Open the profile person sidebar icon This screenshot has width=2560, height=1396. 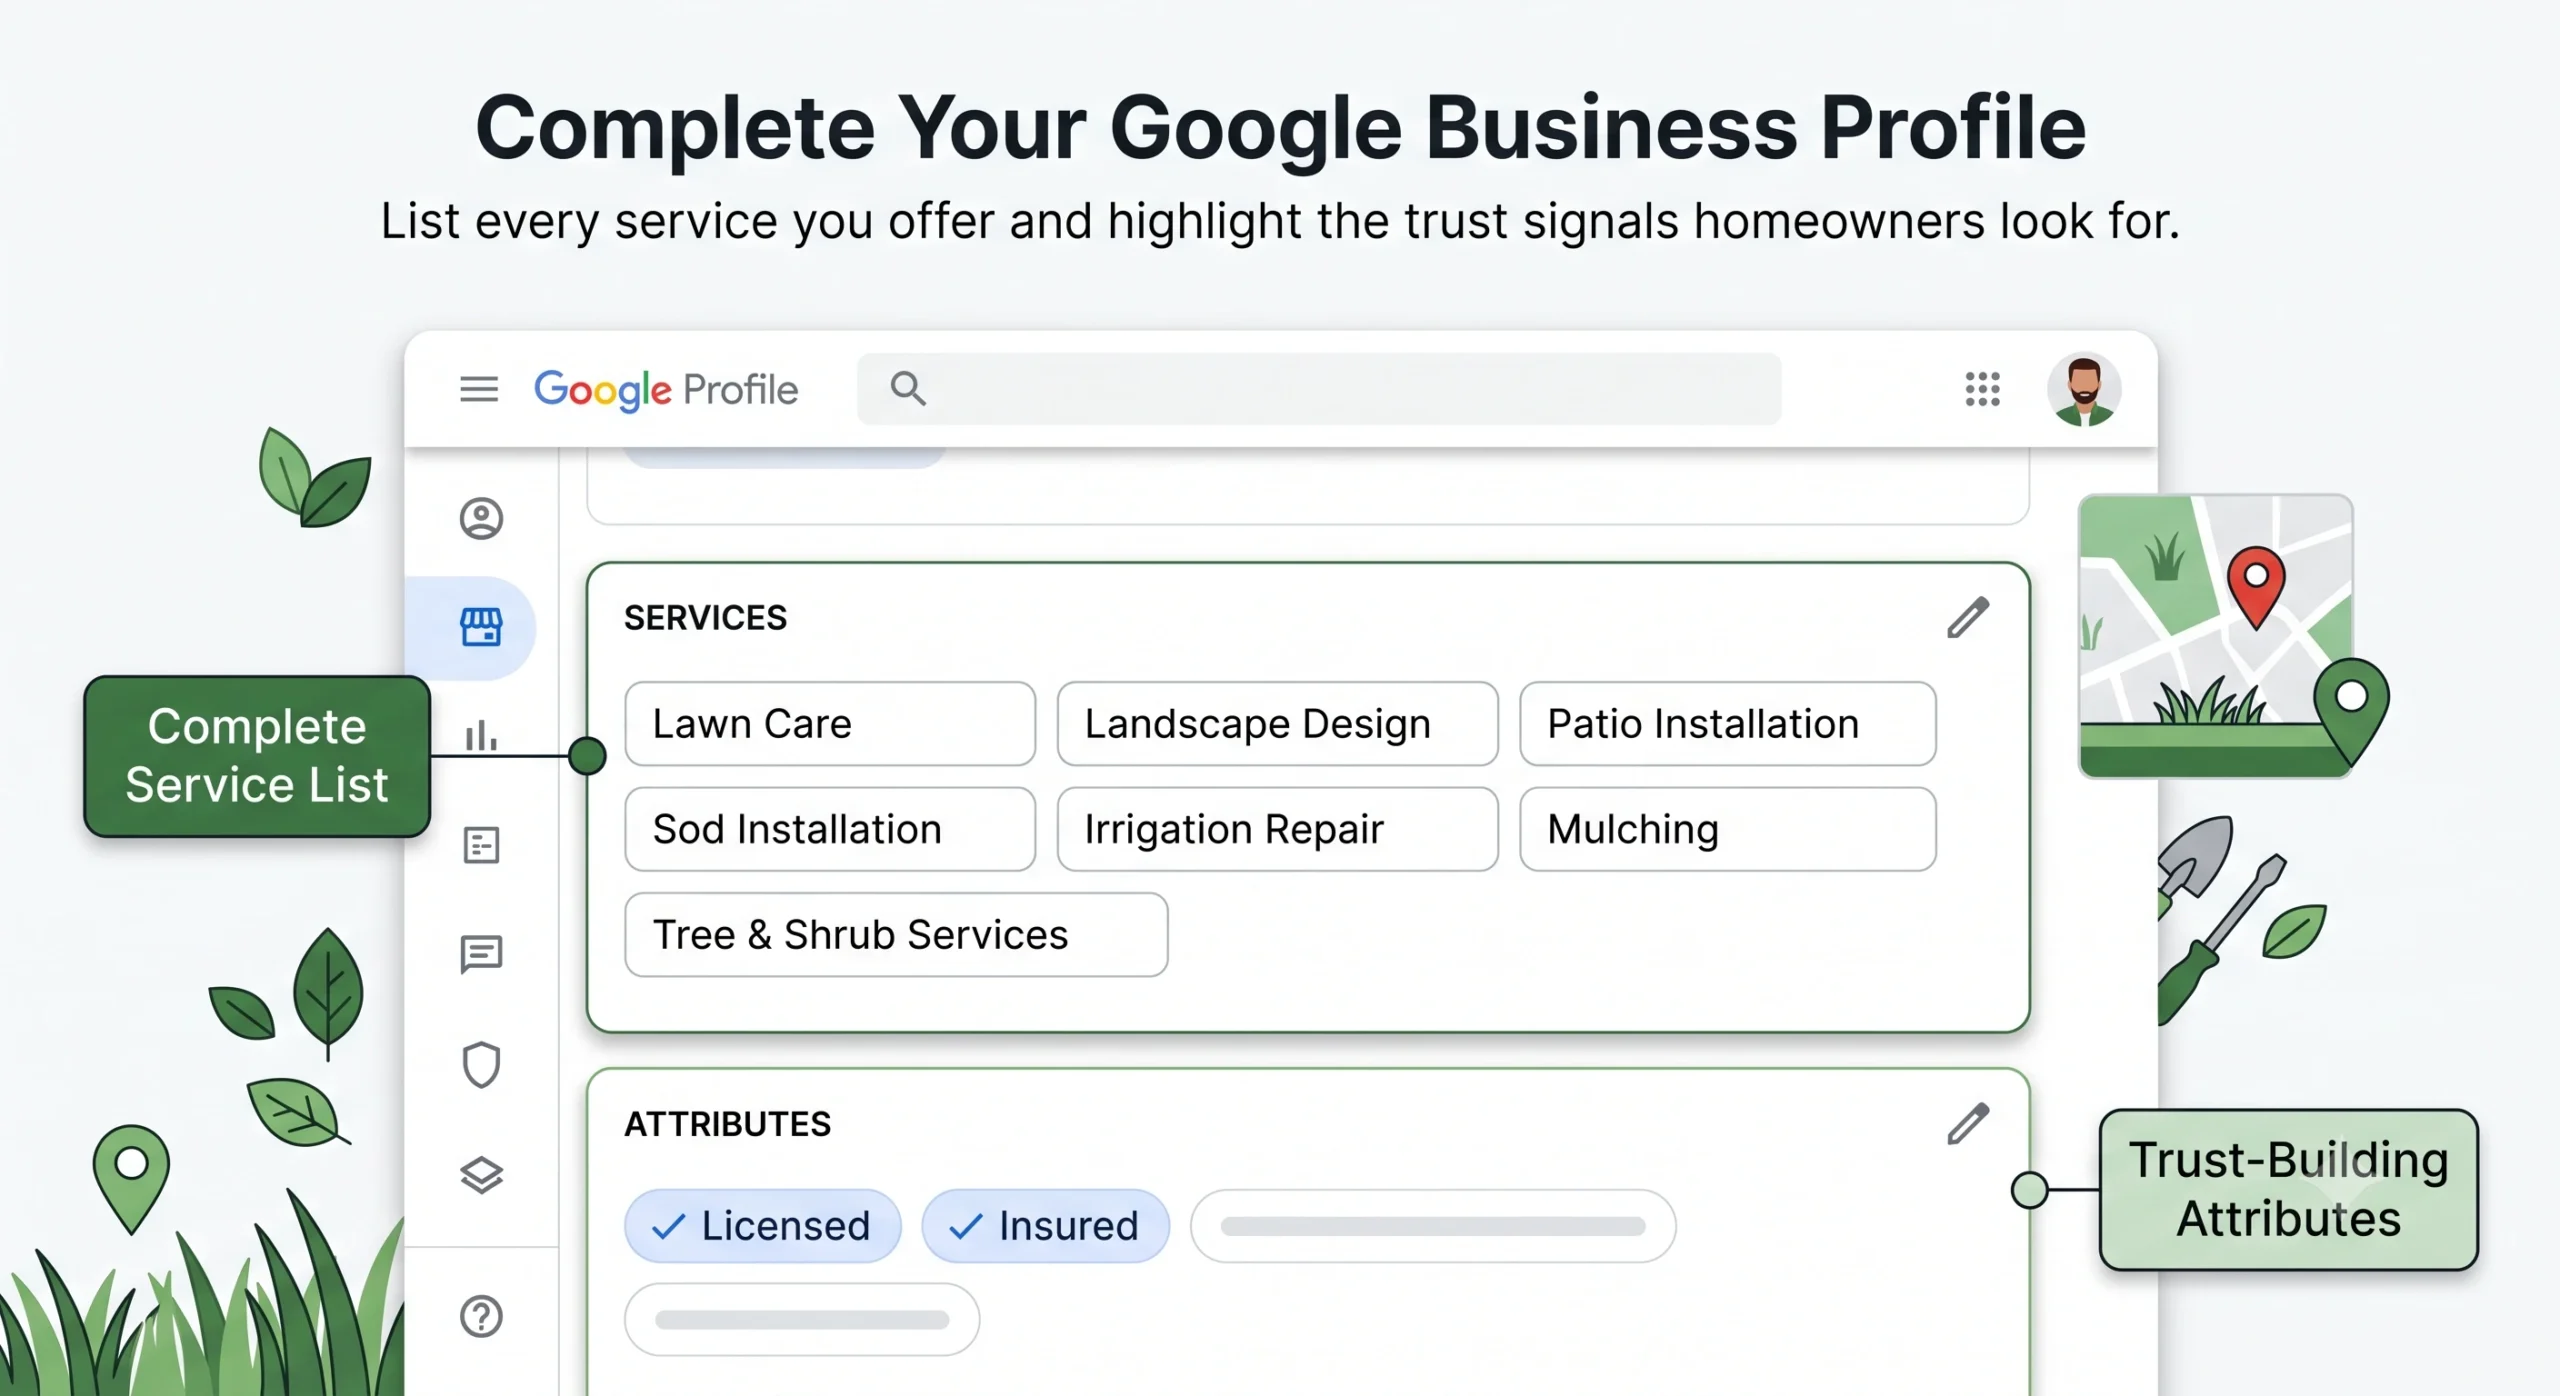(481, 519)
